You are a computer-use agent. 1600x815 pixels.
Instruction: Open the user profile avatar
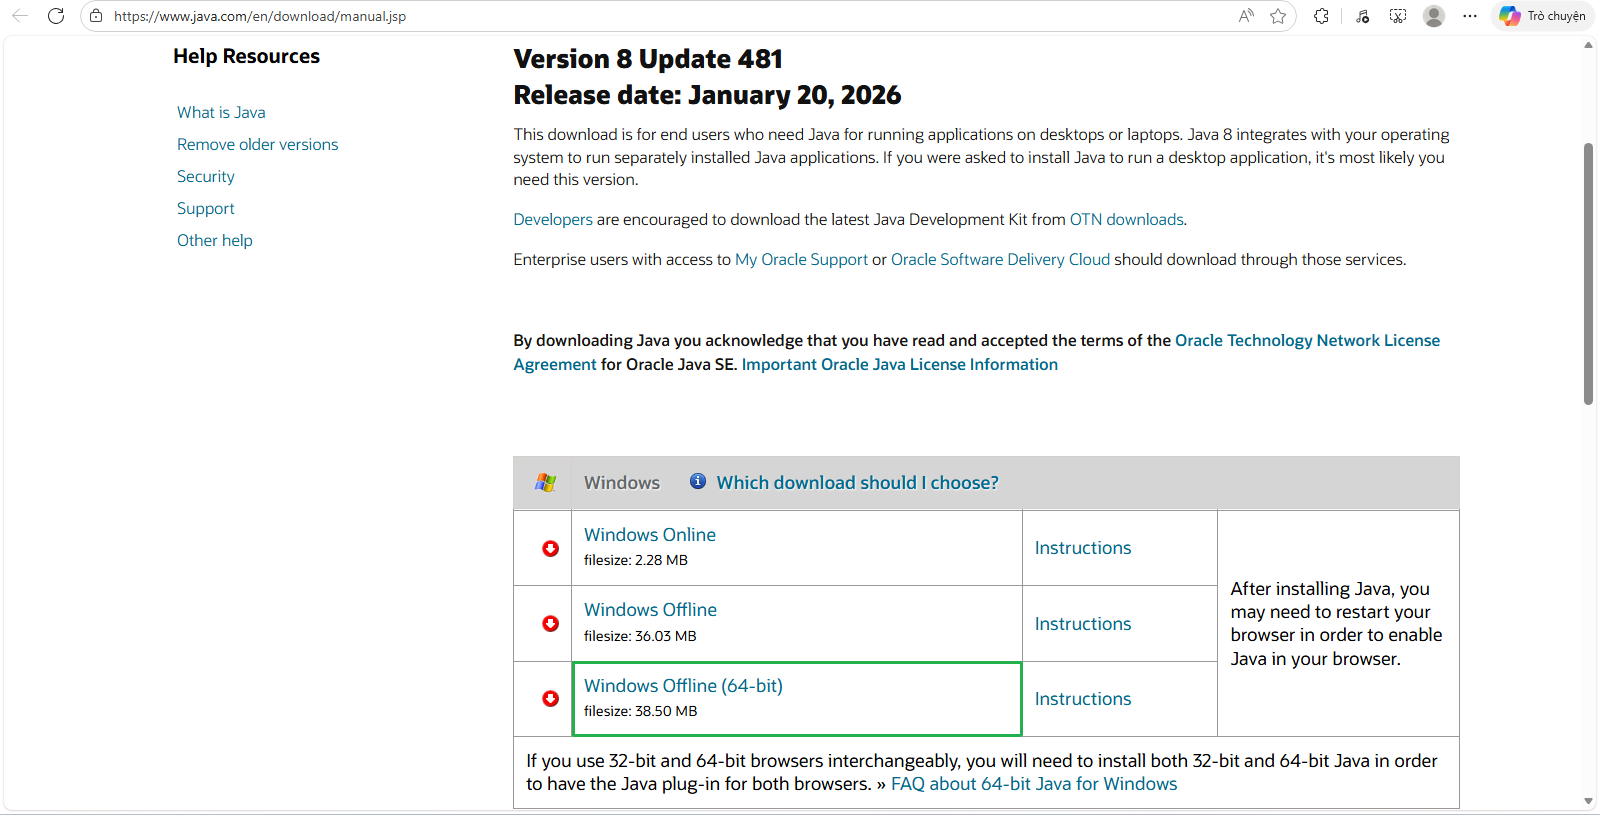tap(1434, 16)
